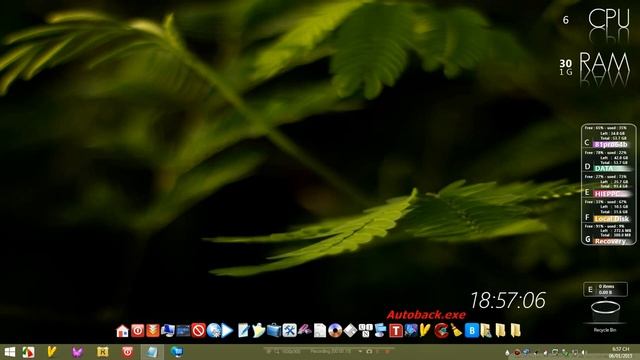Switch to the highlighted blue notepad taskbar app
640x360 pixels.
152,352
